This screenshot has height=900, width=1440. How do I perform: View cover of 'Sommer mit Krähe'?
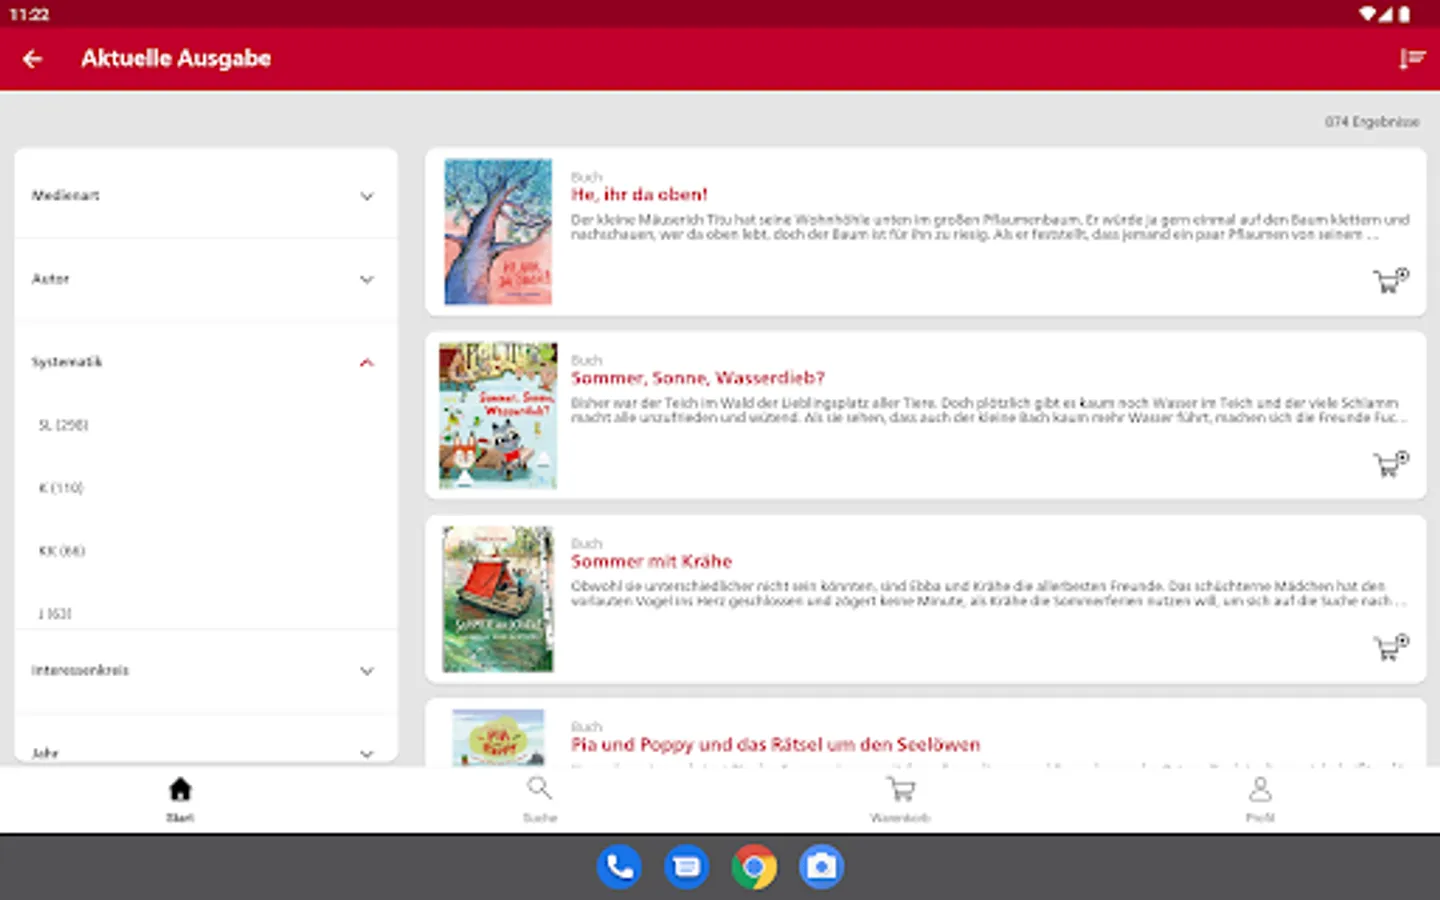498,599
